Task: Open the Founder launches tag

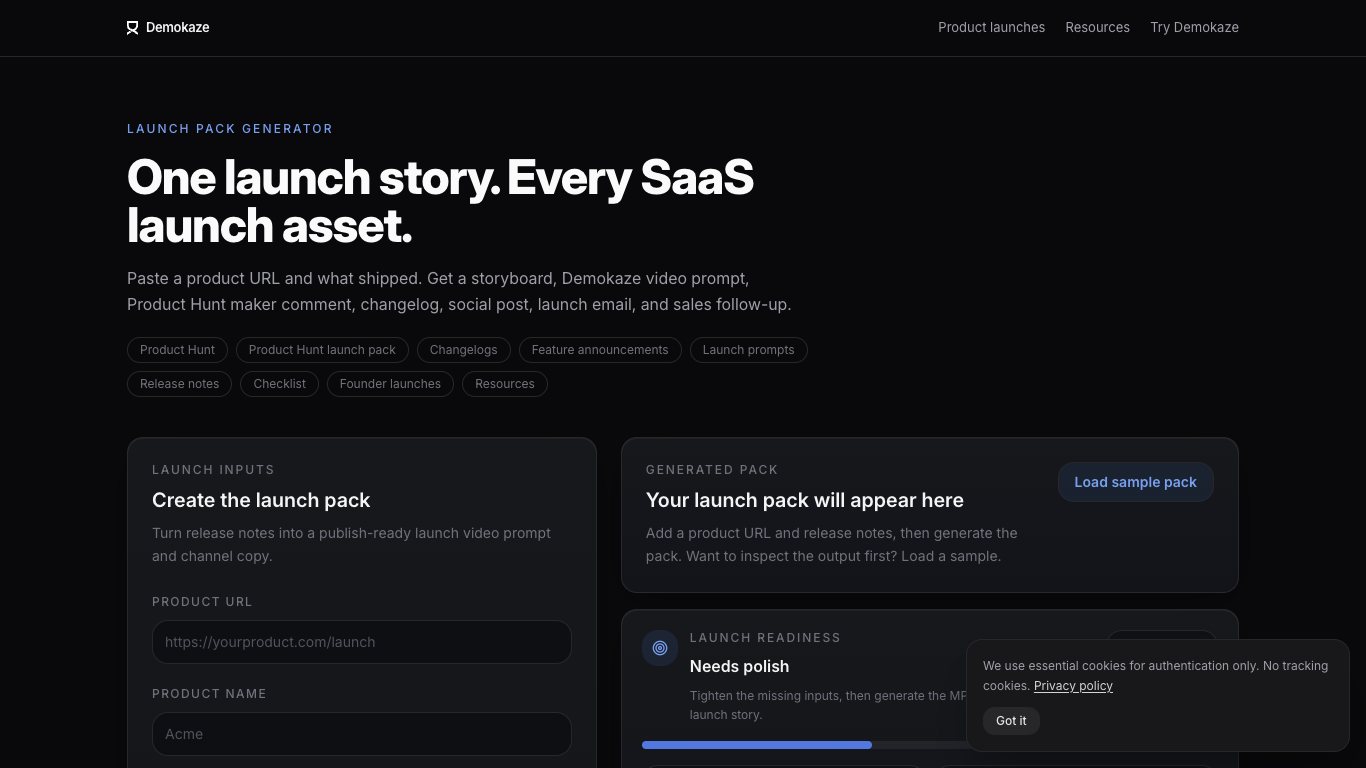Action: (x=390, y=384)
